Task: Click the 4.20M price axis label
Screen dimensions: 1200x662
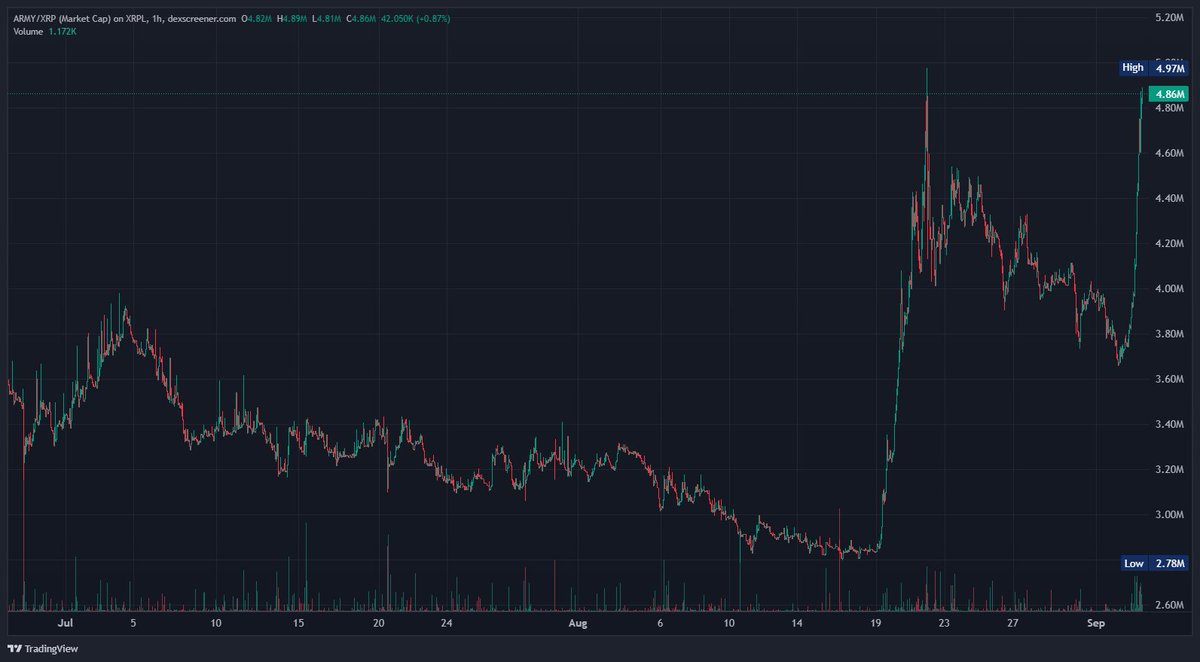Action: pyautogui.click(x=1169, y=244)
